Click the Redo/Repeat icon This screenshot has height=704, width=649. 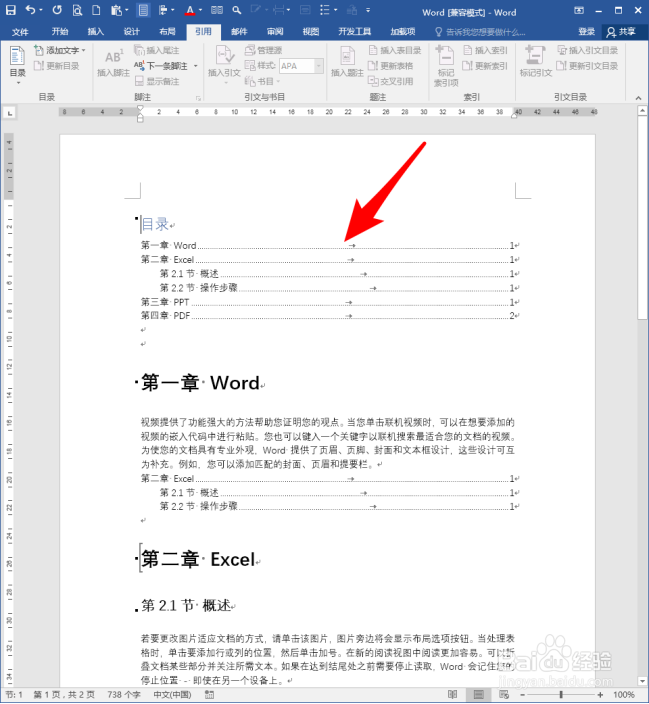pos(57,9)
